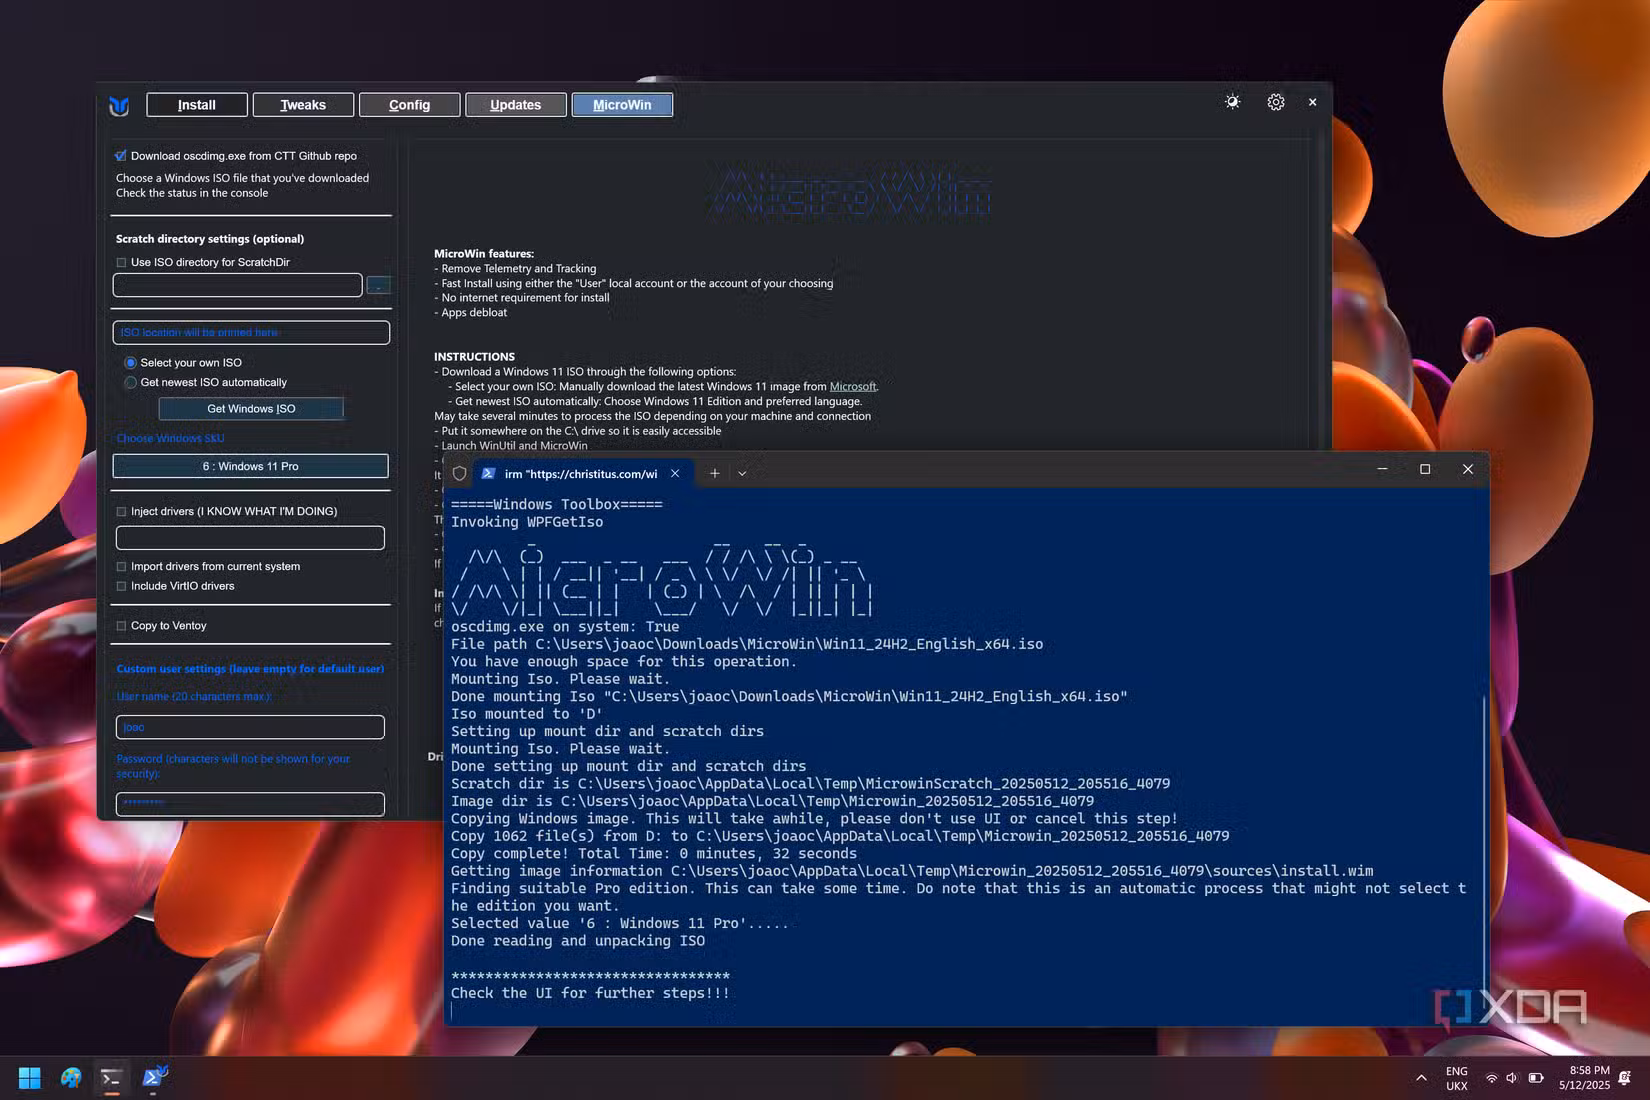
Task: Click the scratch directory browse button
Action: coord(378,286)
